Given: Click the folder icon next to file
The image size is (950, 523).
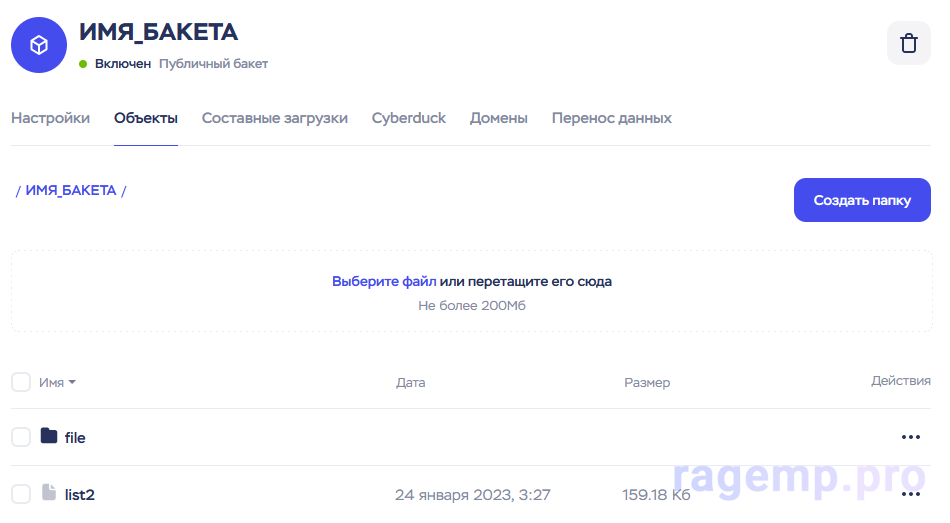Looking at the screenshot, I should coord(49,436).
